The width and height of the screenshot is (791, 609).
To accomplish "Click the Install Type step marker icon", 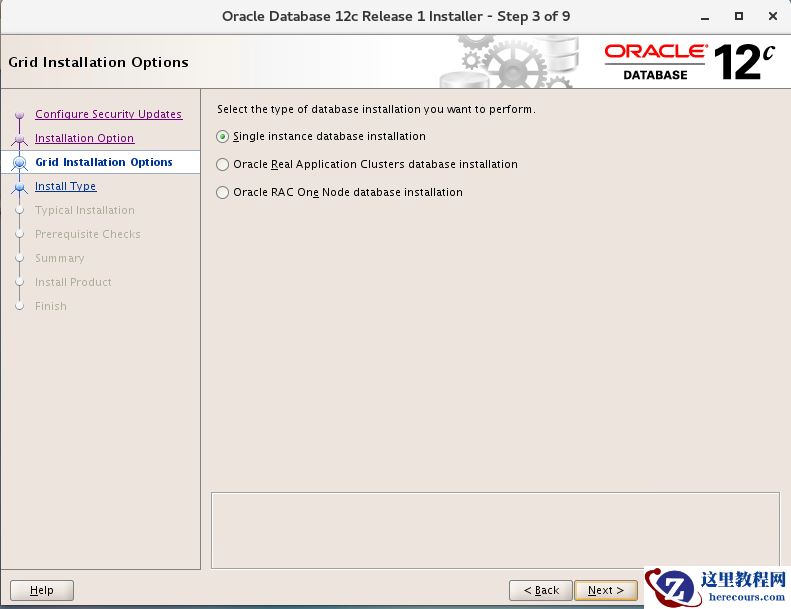I will point(20,187).
